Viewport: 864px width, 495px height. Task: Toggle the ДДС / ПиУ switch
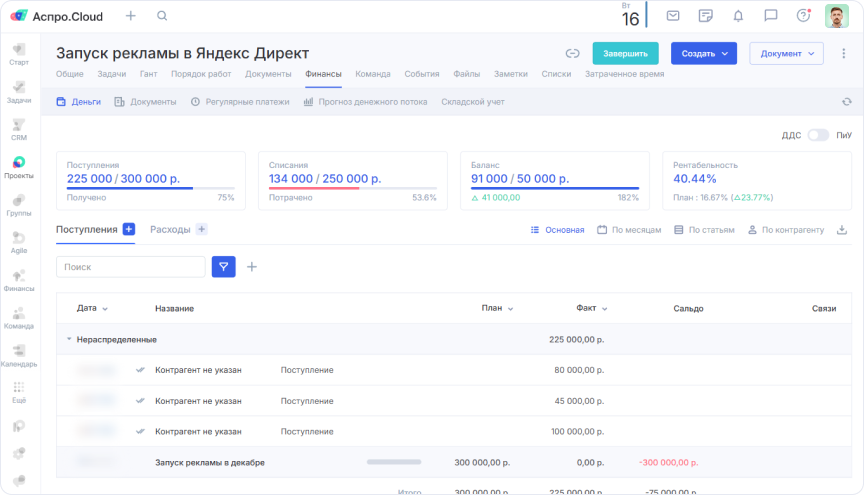click(x=817, y=135)
